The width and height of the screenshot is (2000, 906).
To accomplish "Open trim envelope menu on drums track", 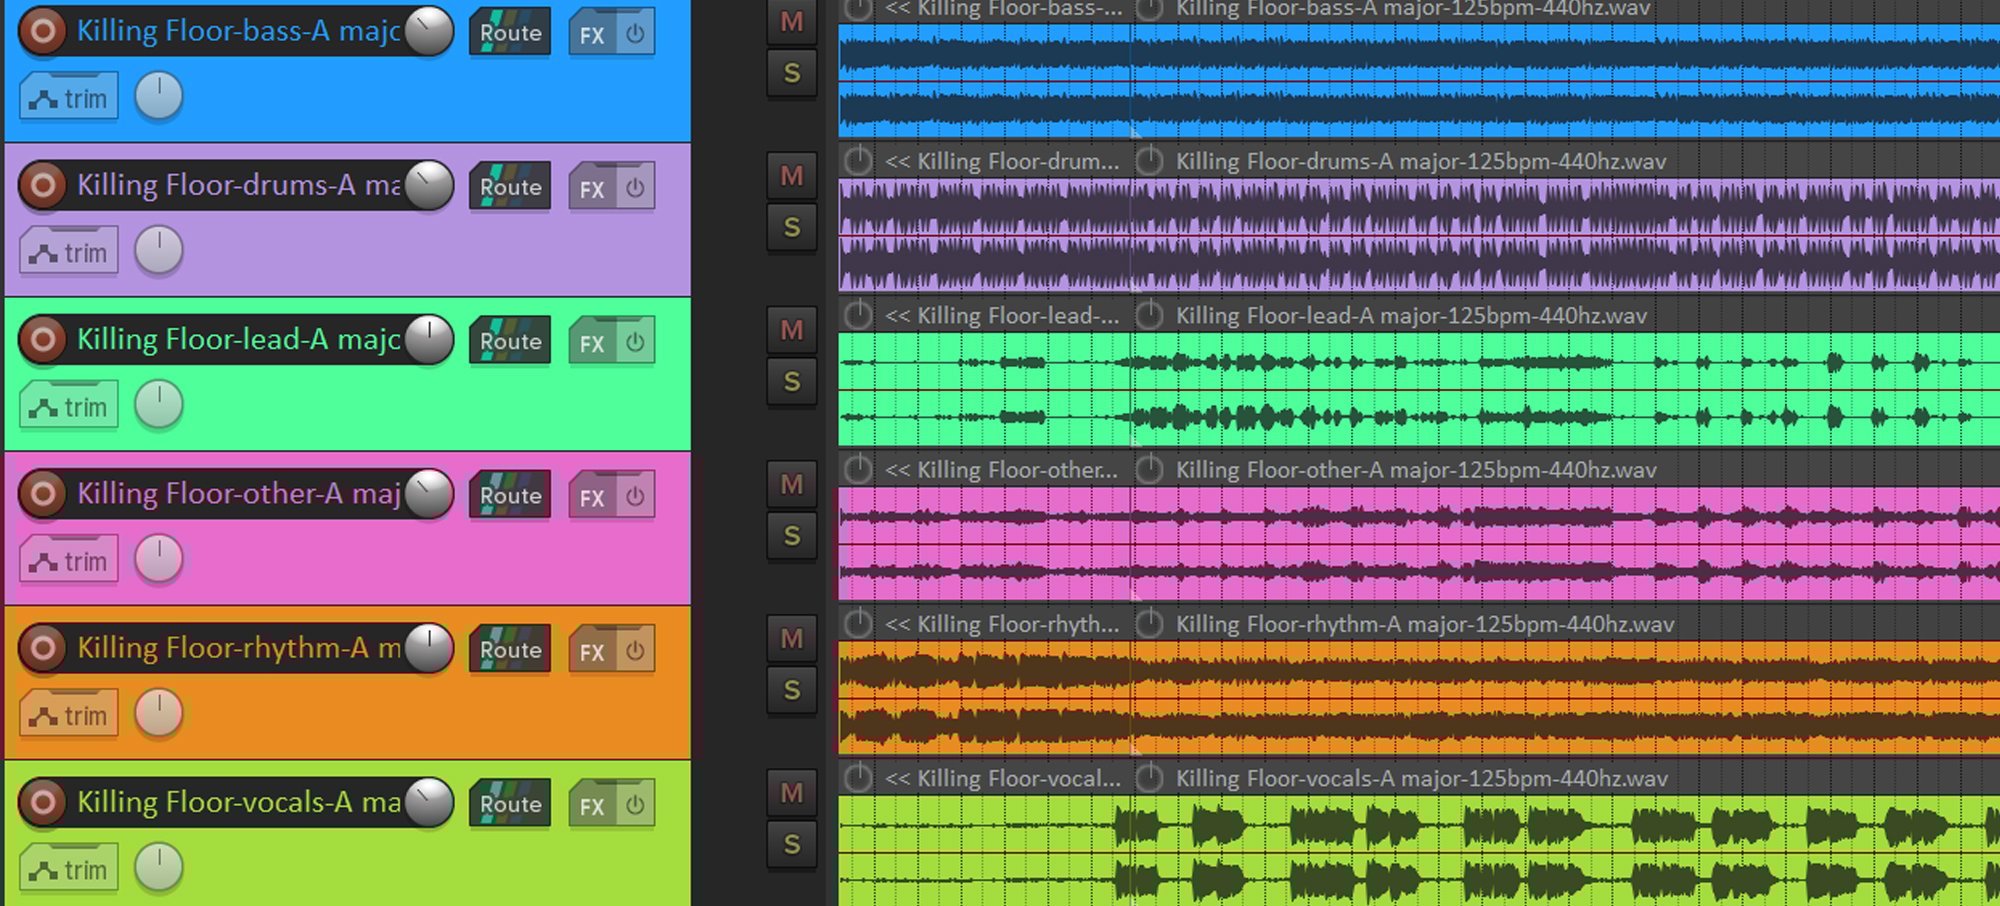I will [x=69, y=250].
